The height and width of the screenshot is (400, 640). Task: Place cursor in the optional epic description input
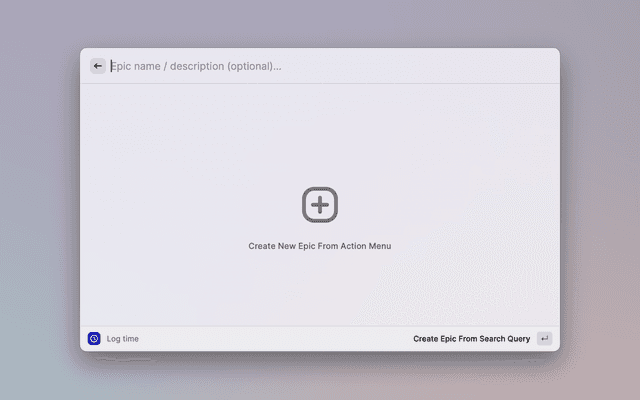[300, 66]
